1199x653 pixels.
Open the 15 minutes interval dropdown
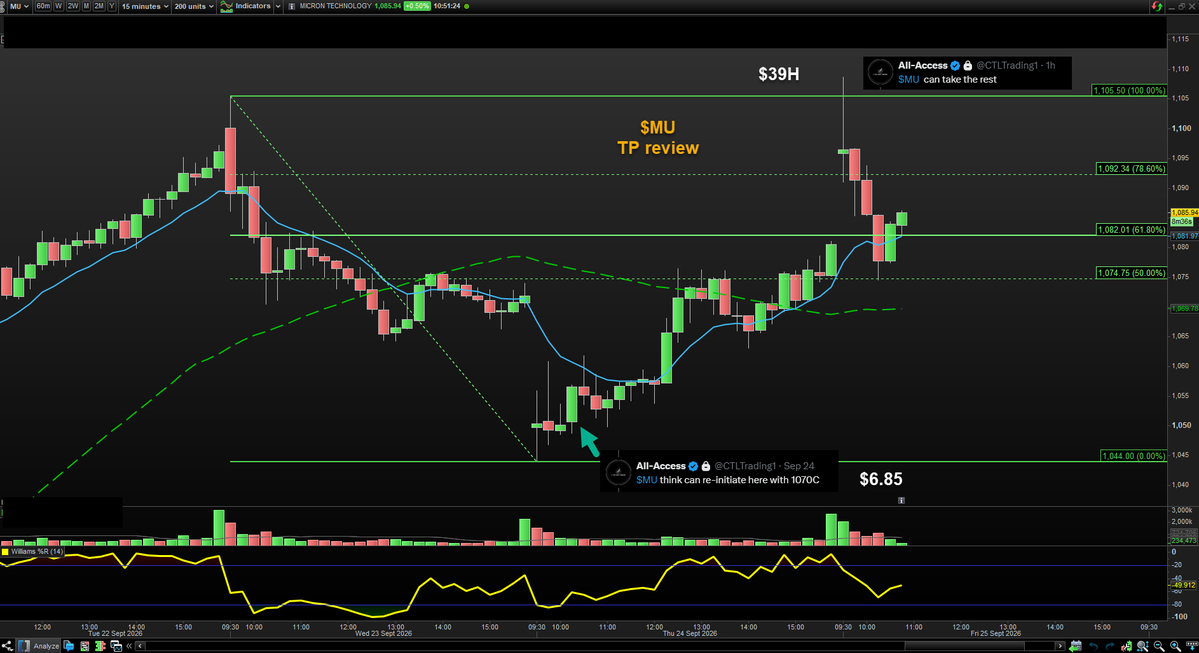145,6
